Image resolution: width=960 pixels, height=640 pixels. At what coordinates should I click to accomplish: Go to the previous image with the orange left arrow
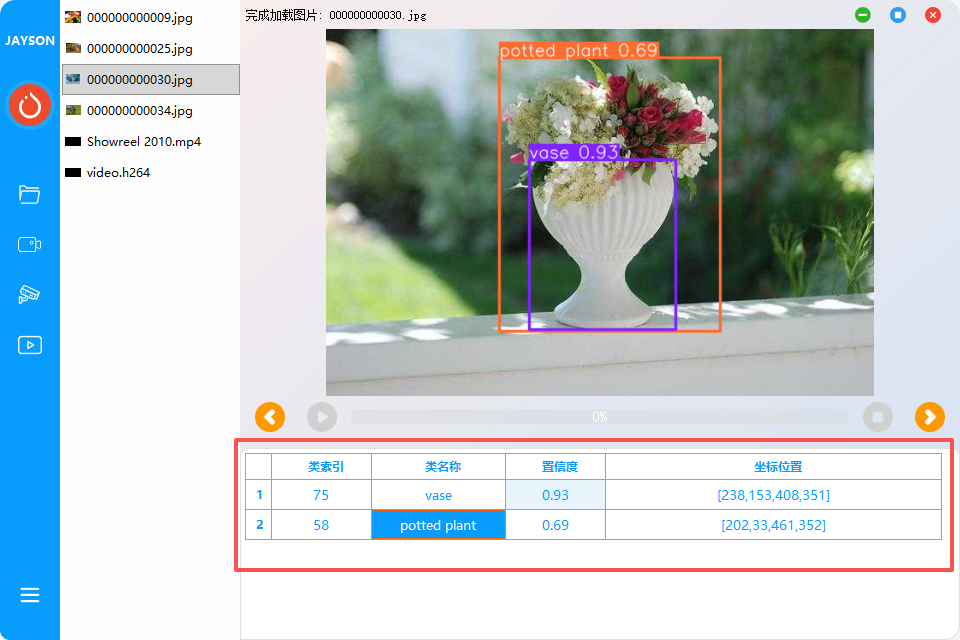click(x=270, y=417)
